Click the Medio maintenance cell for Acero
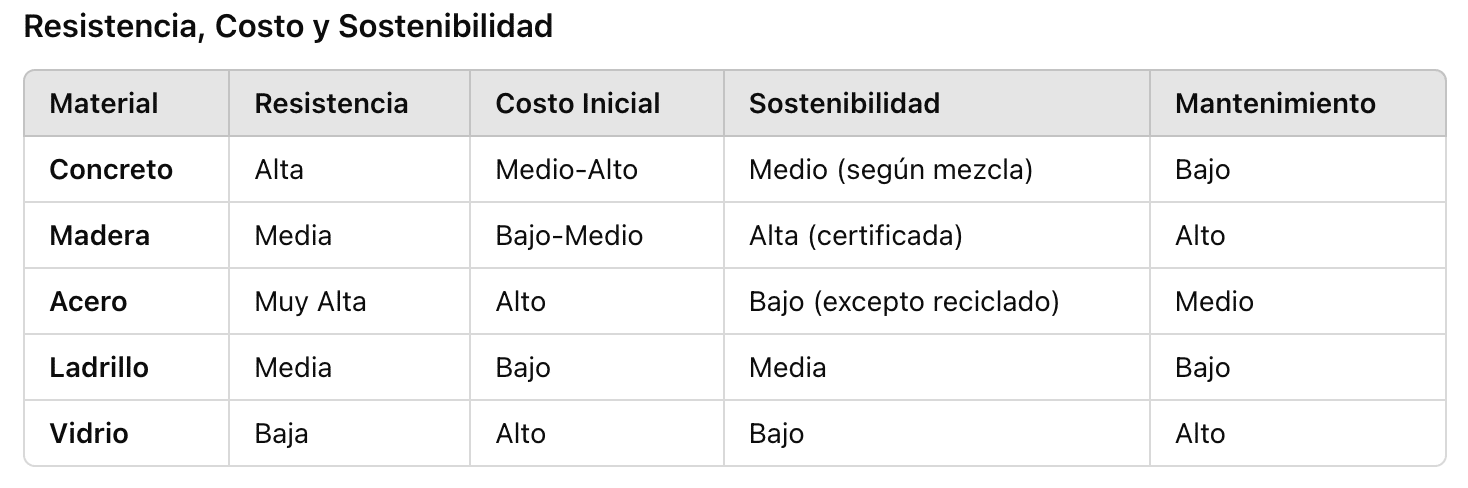The height and width of the screenshot is (488, 1468). tap(1214, 302)
